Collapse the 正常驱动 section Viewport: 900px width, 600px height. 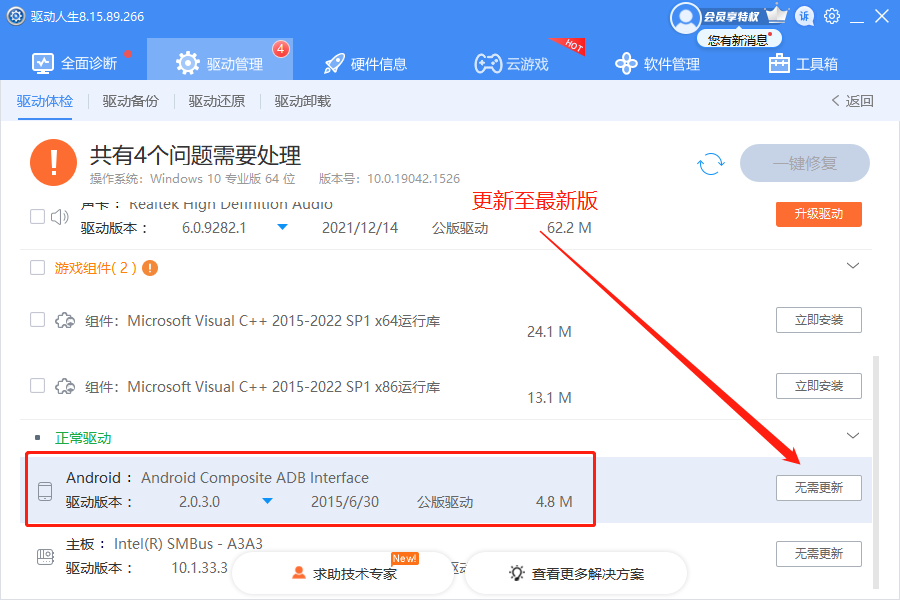pyautogui.click(x=853, y=436)
